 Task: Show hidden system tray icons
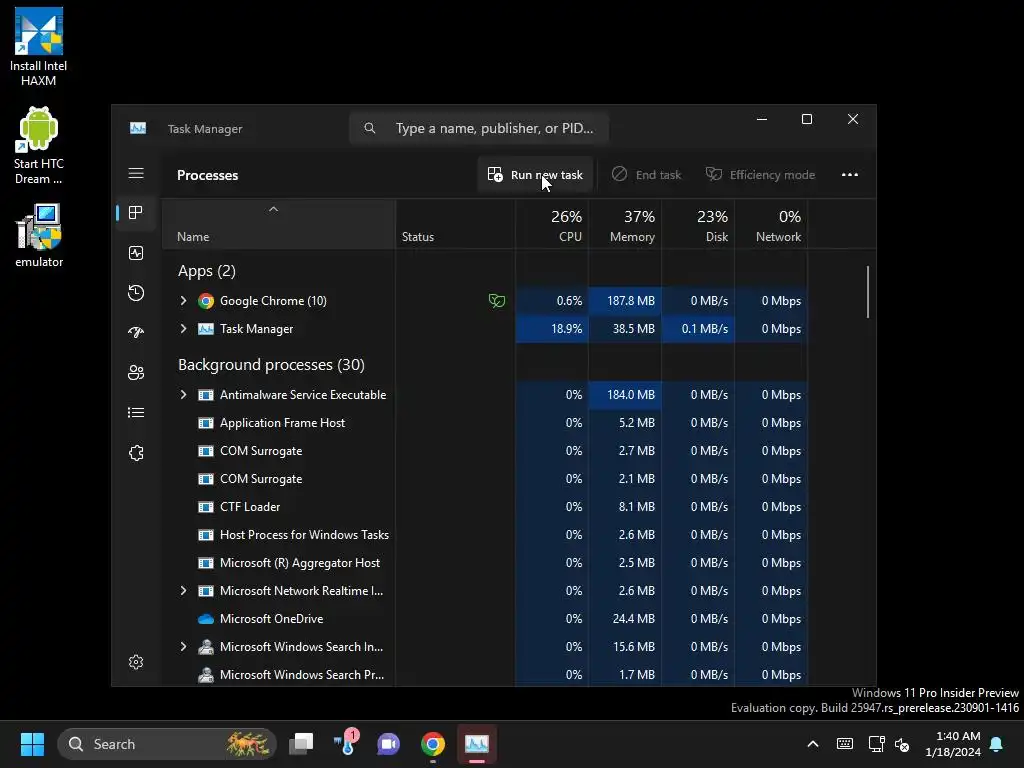[x=813, y=744]
